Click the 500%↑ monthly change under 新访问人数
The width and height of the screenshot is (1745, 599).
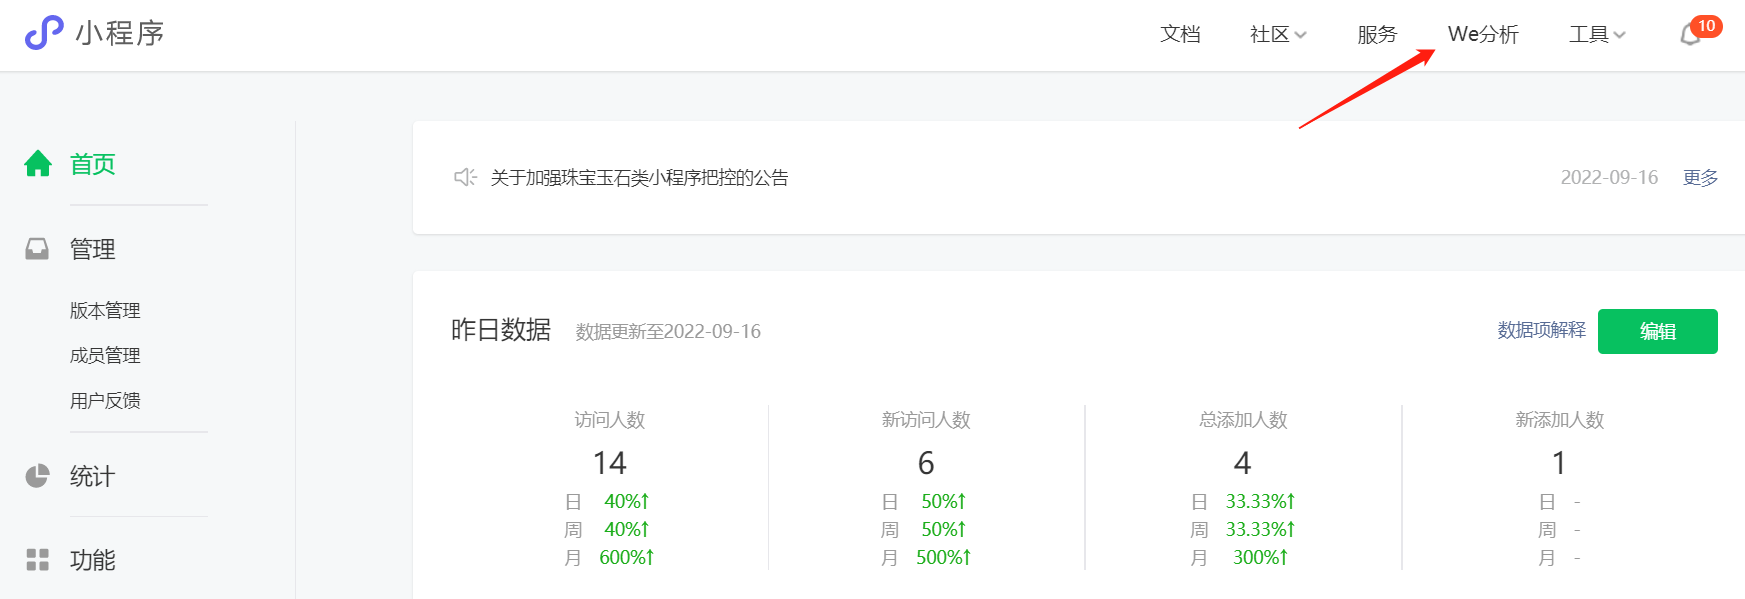tap(943, 558)
